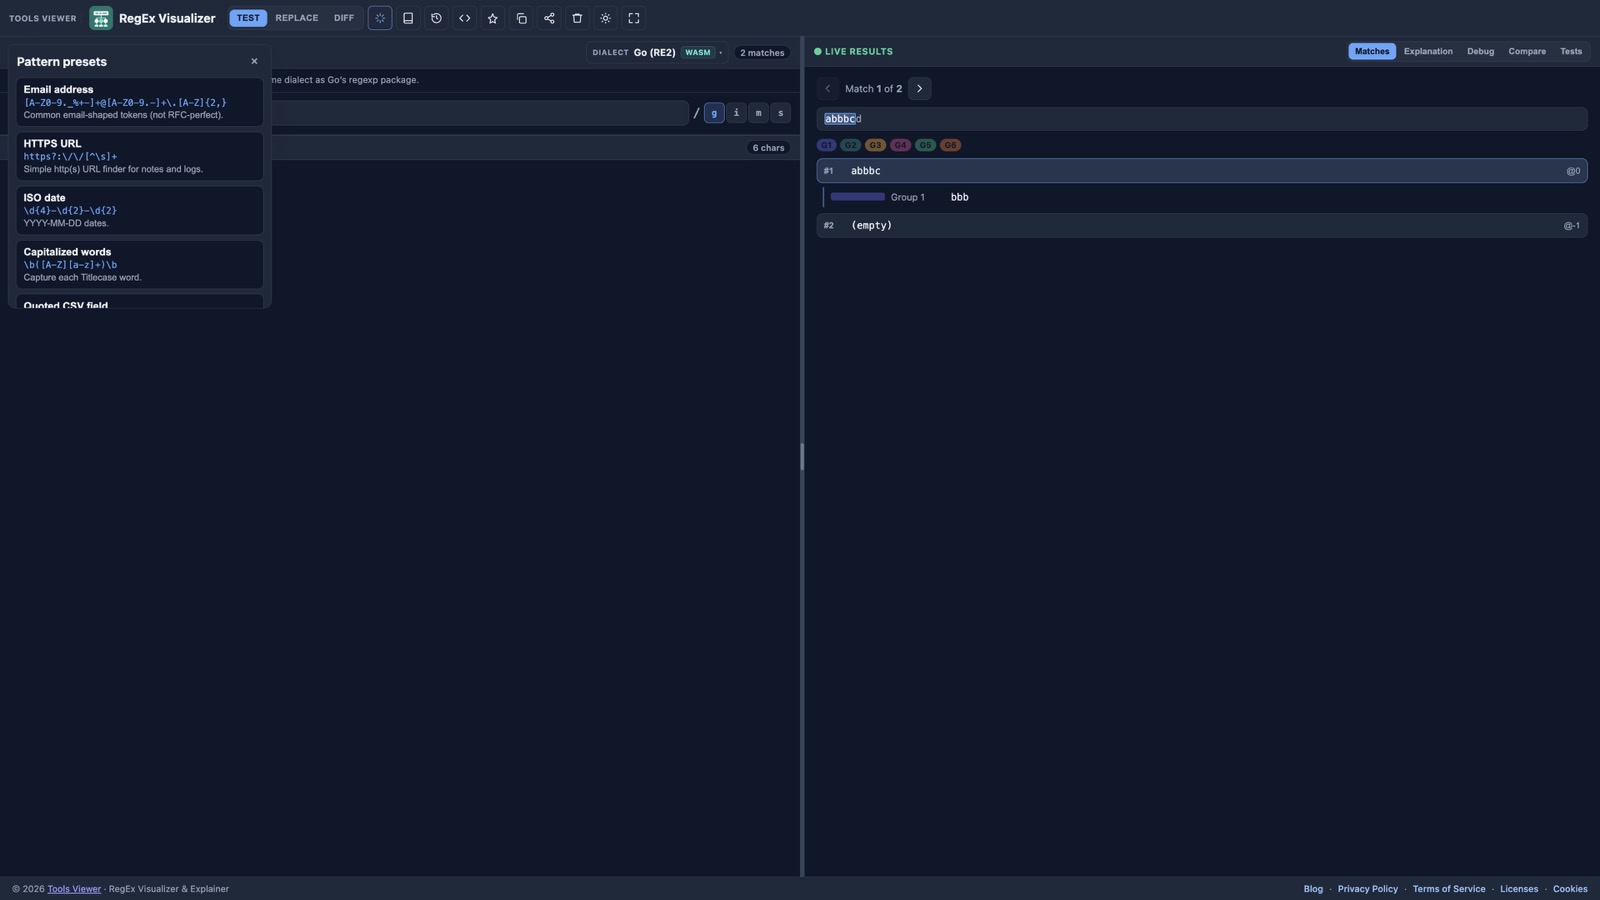Open the Cookies footer link
The image size is (1600, 900).
click(1570, 889)
